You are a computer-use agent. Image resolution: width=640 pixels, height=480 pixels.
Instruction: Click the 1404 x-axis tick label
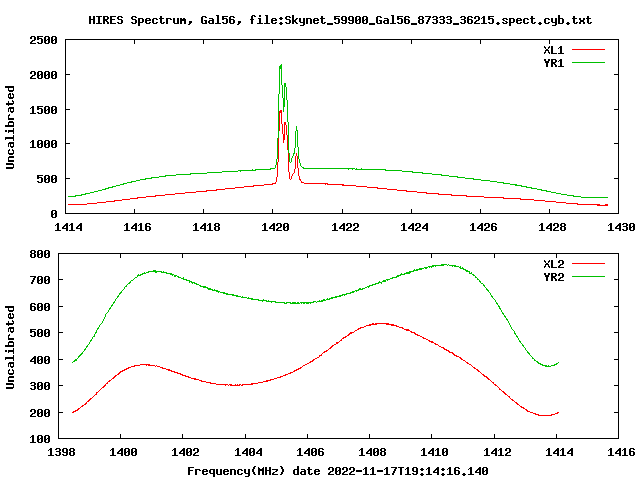pos(248,452)
